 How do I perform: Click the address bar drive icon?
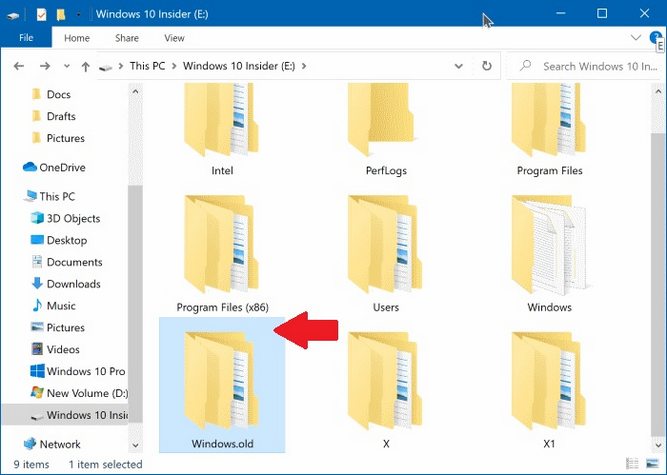[x=105, y=67]
